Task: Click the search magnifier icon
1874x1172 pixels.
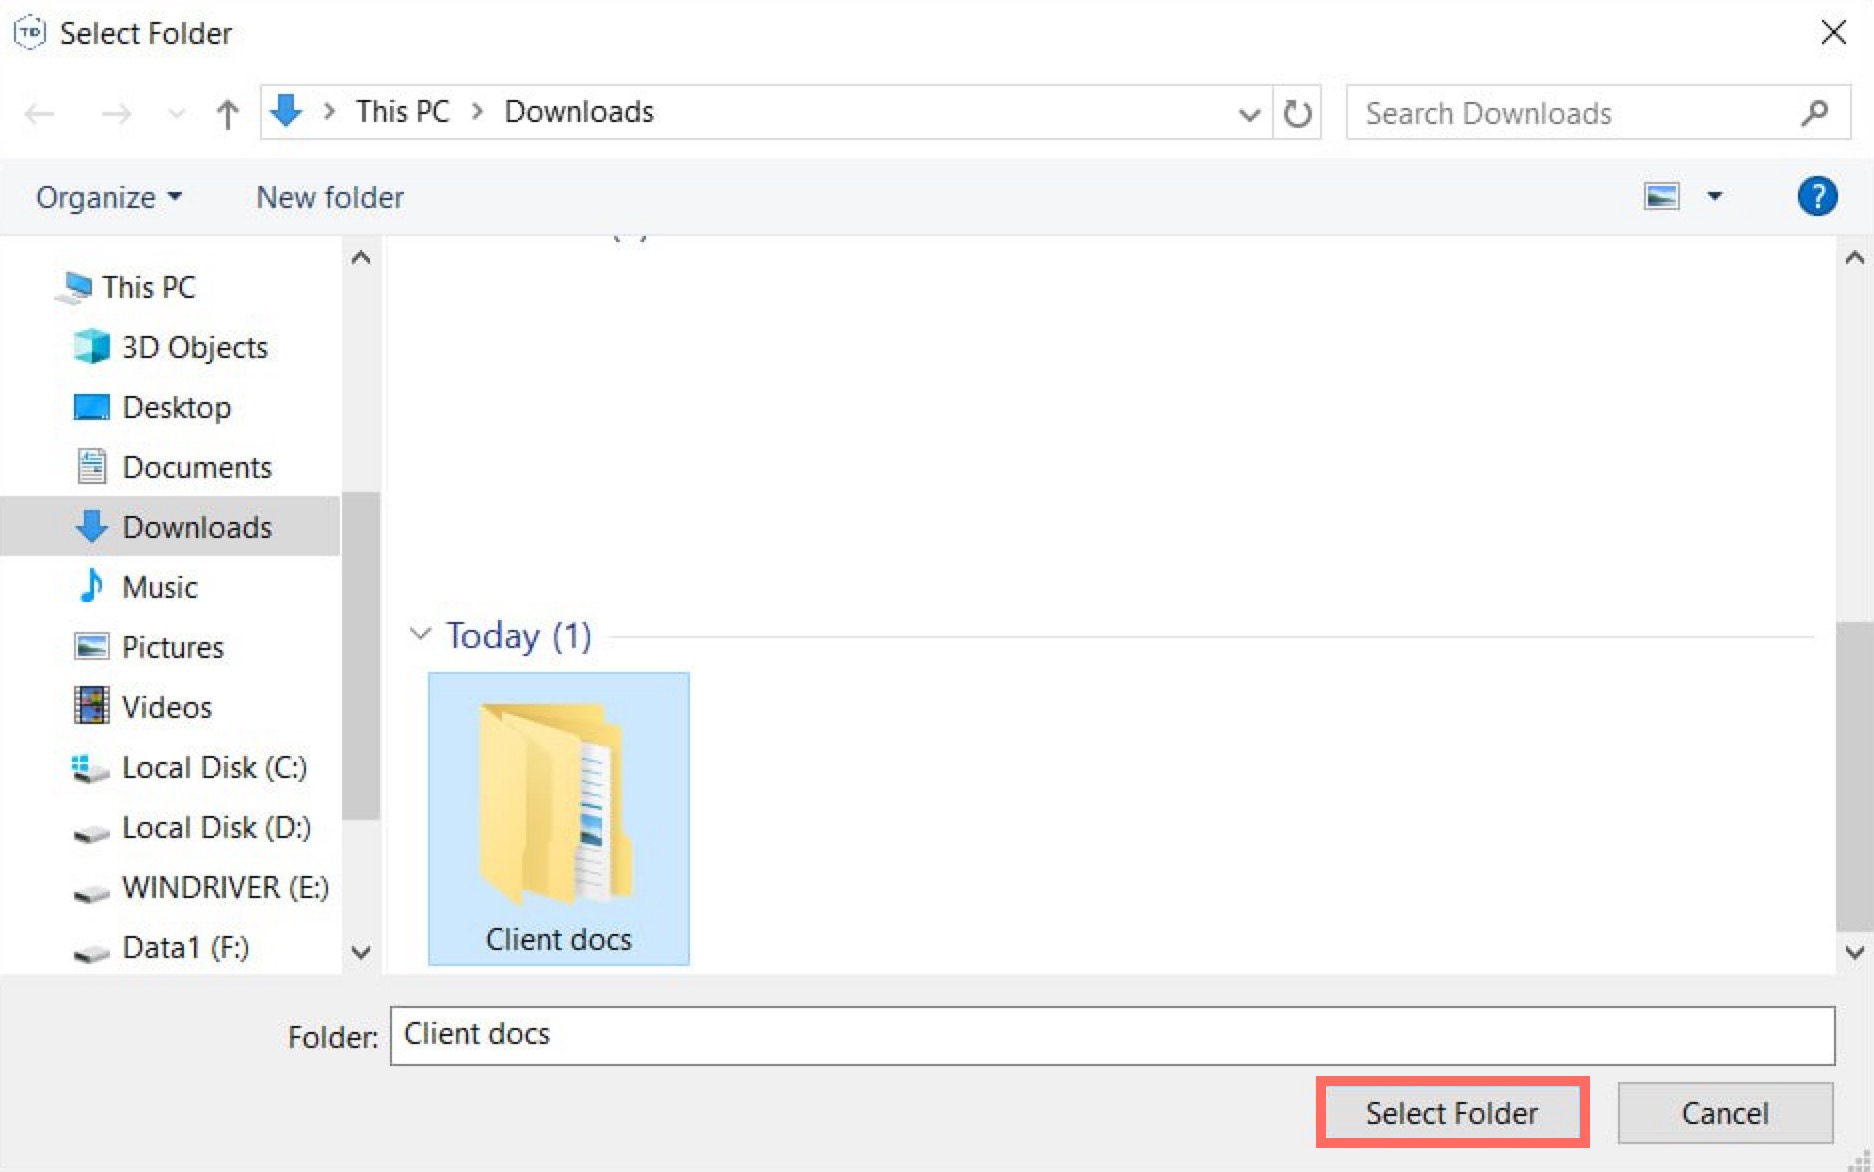Action: tap(1814, 113)
